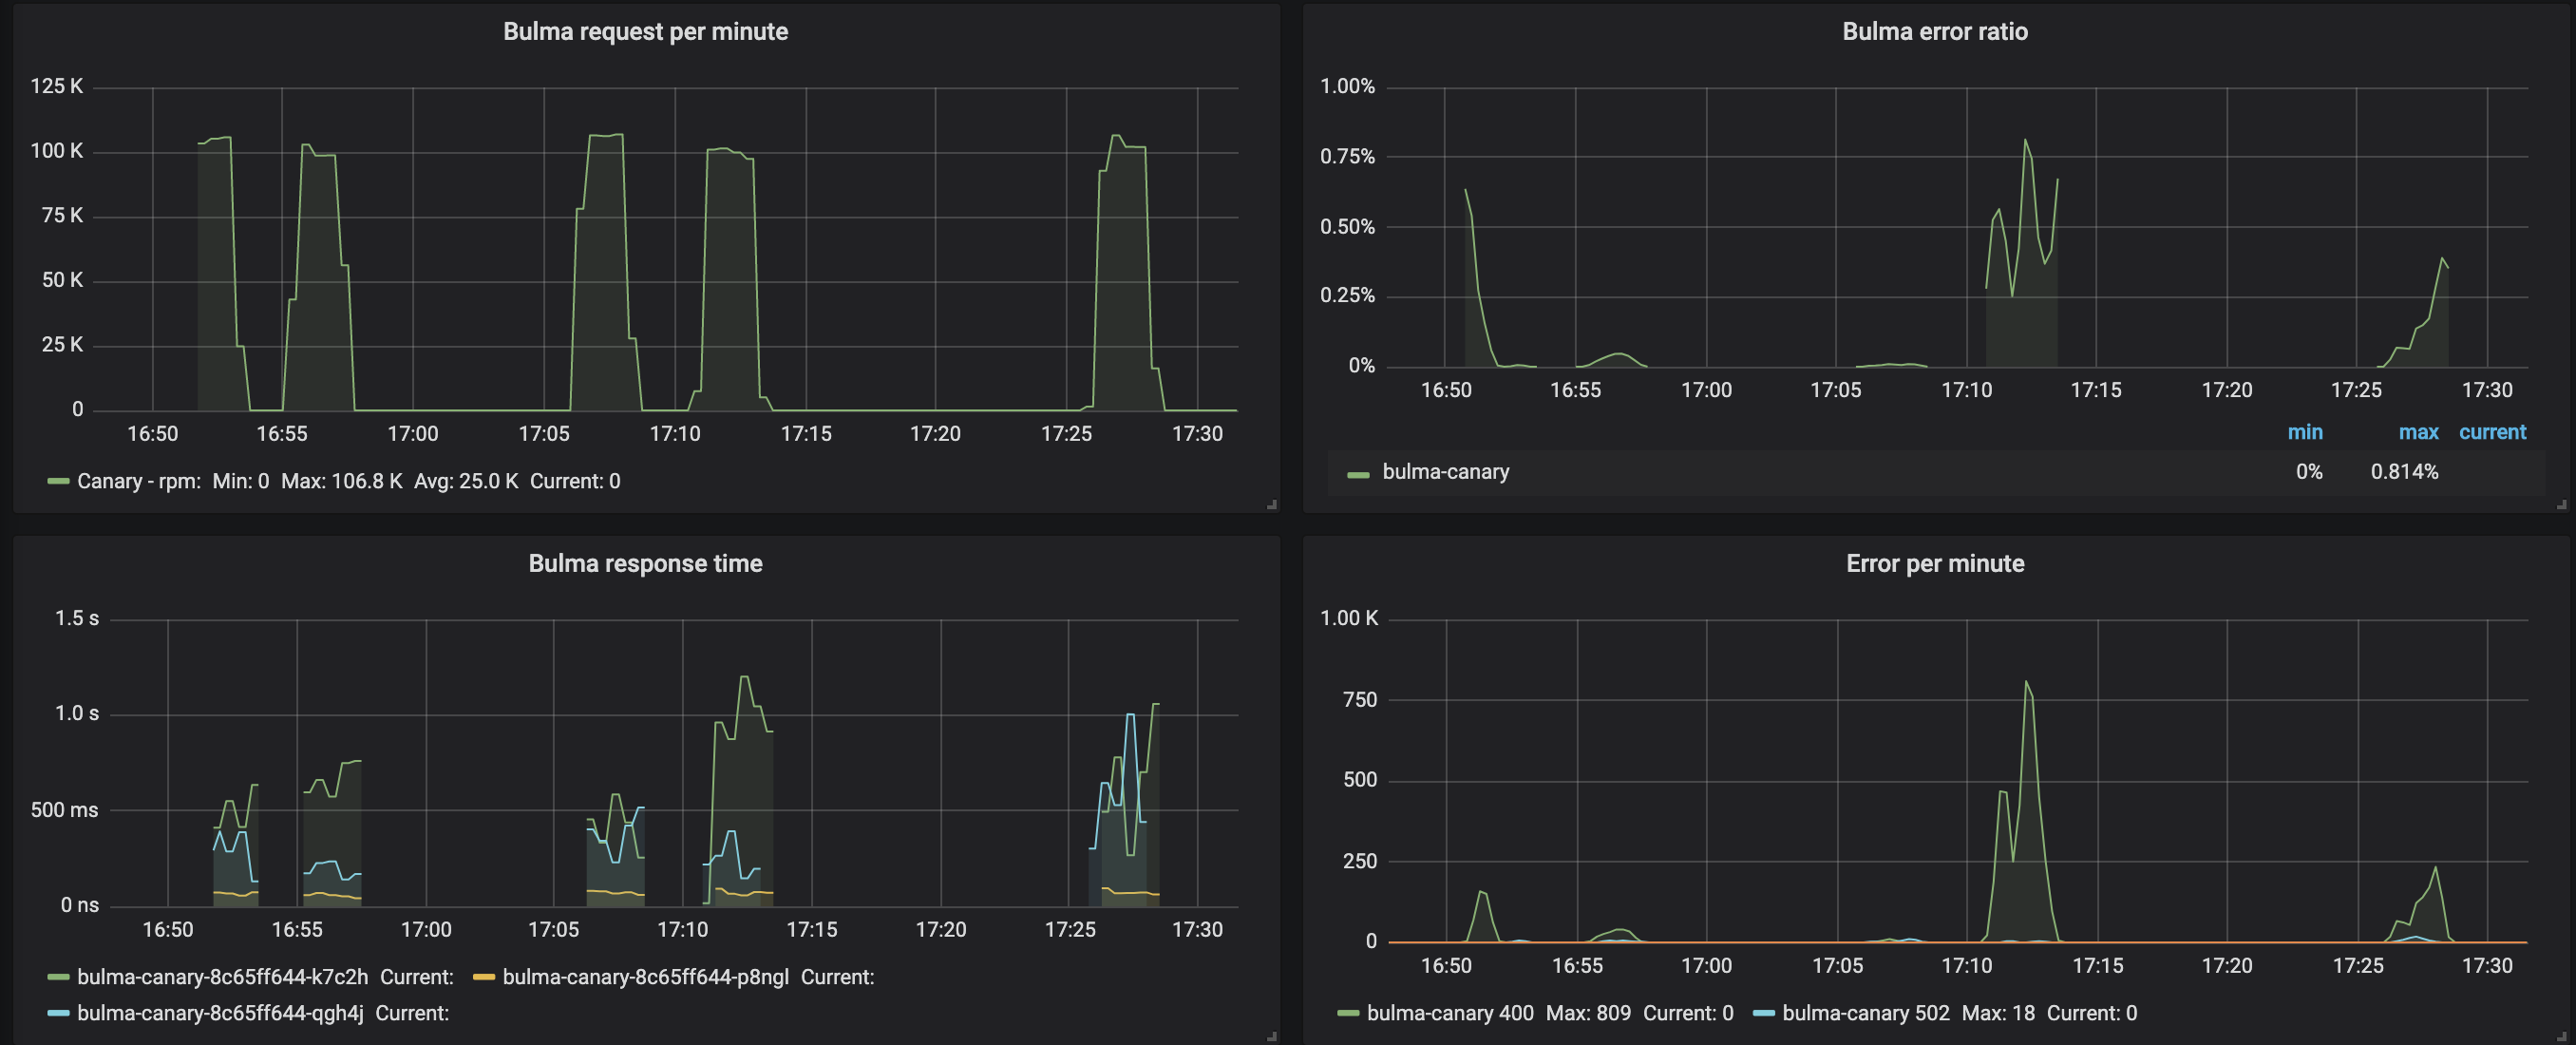Sort legend by the min column
The height and width of the screenshot is (1045, 2576).
click(x=2306, y=432)
